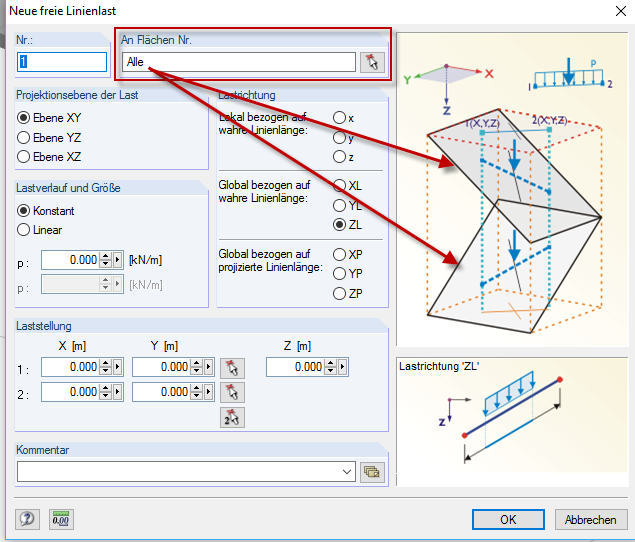
Task: Open the flyout arrow of X coordinate row 2
Action: (x=118, y=392)
